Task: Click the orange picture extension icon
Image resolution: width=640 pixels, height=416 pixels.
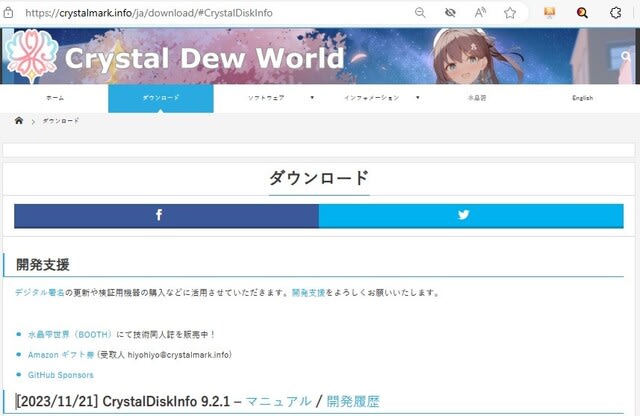Action: point(549,13)
